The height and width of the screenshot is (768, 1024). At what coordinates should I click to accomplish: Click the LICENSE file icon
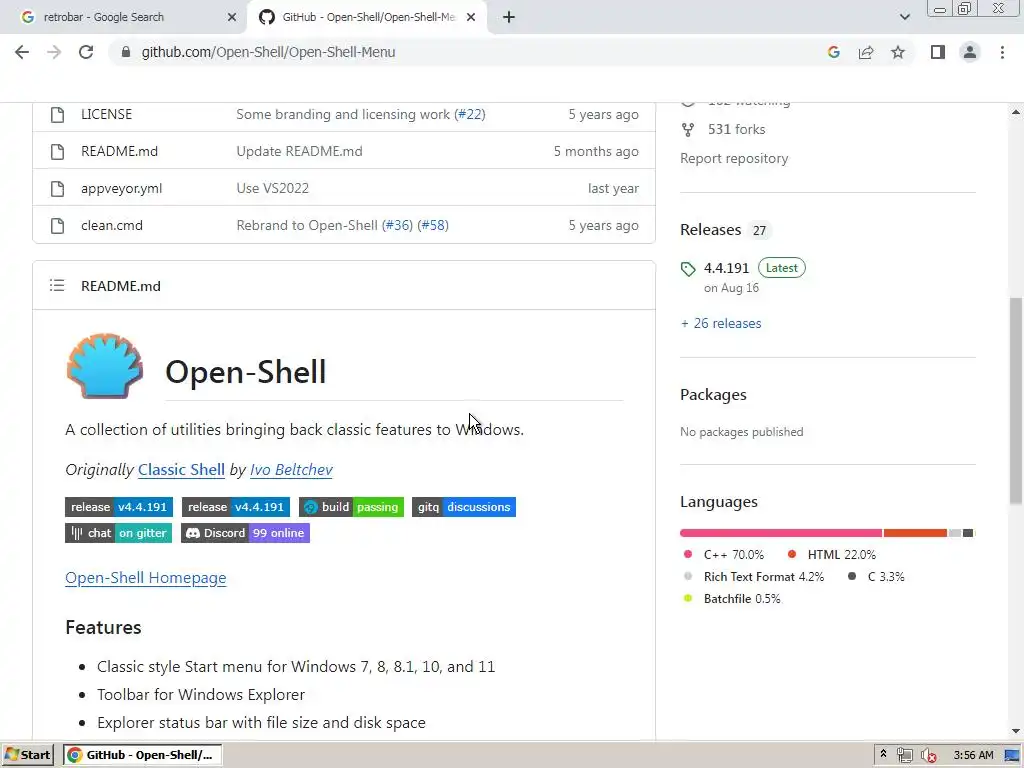[x=57, y=115]
